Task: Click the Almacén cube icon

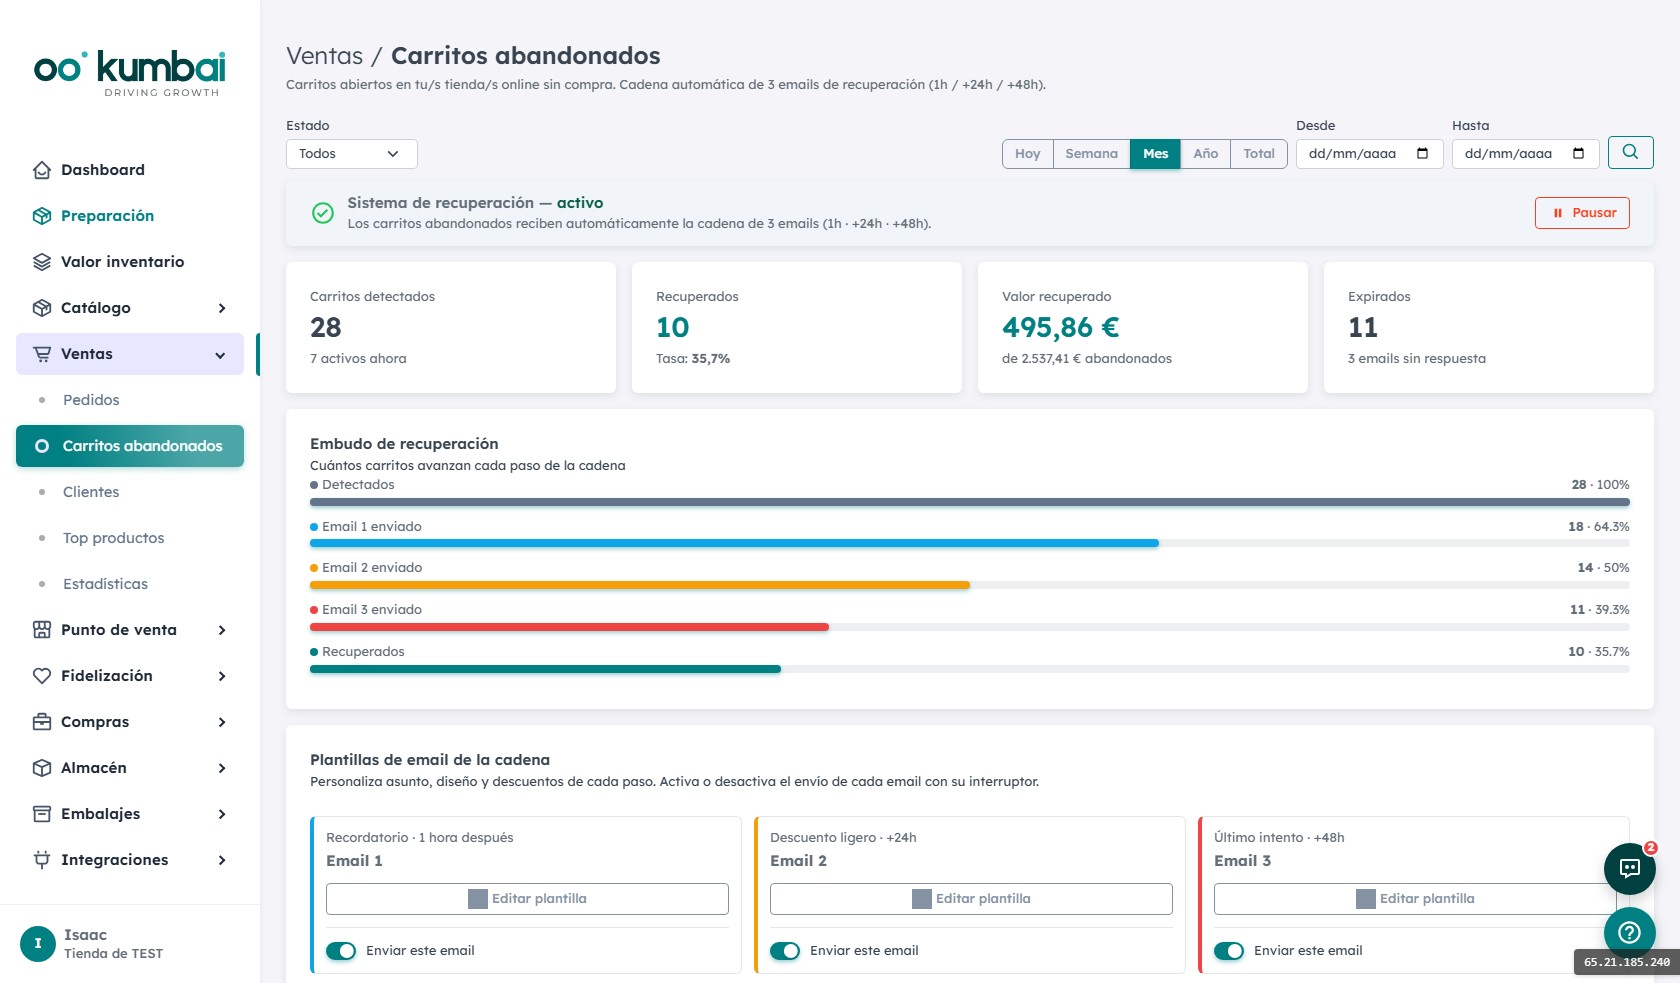Action: click(42, 768)
